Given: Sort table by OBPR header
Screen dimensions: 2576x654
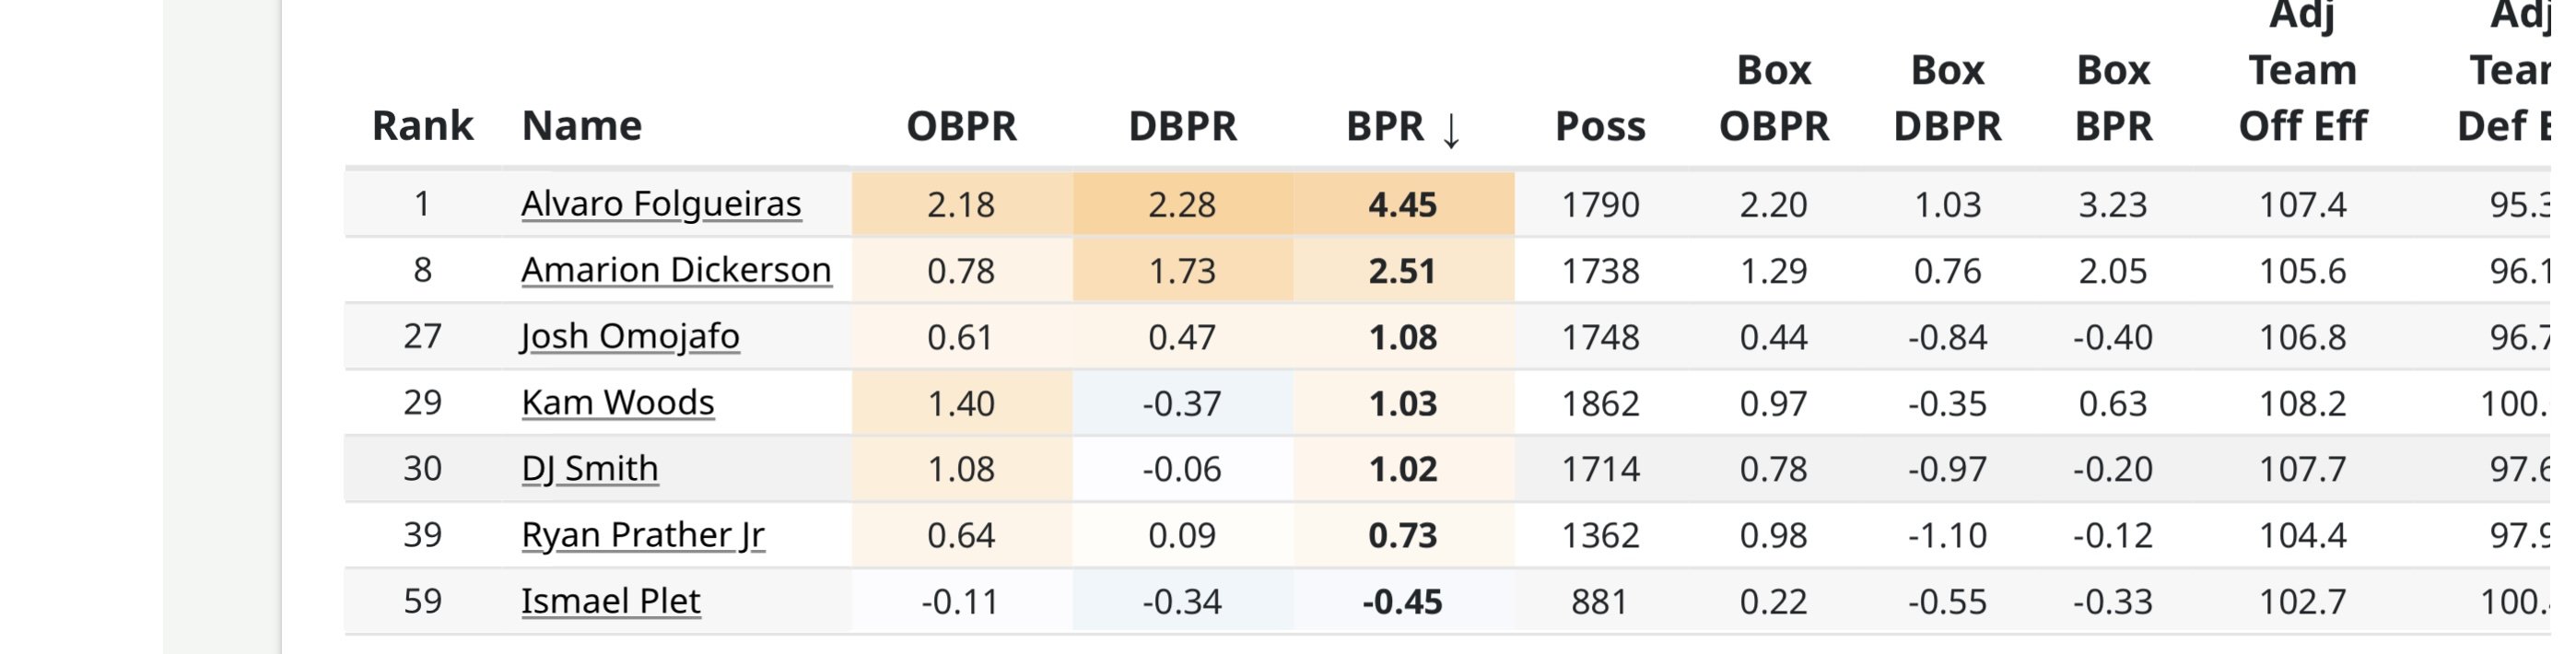Looking at the screenshot, I should click(961, 126).
